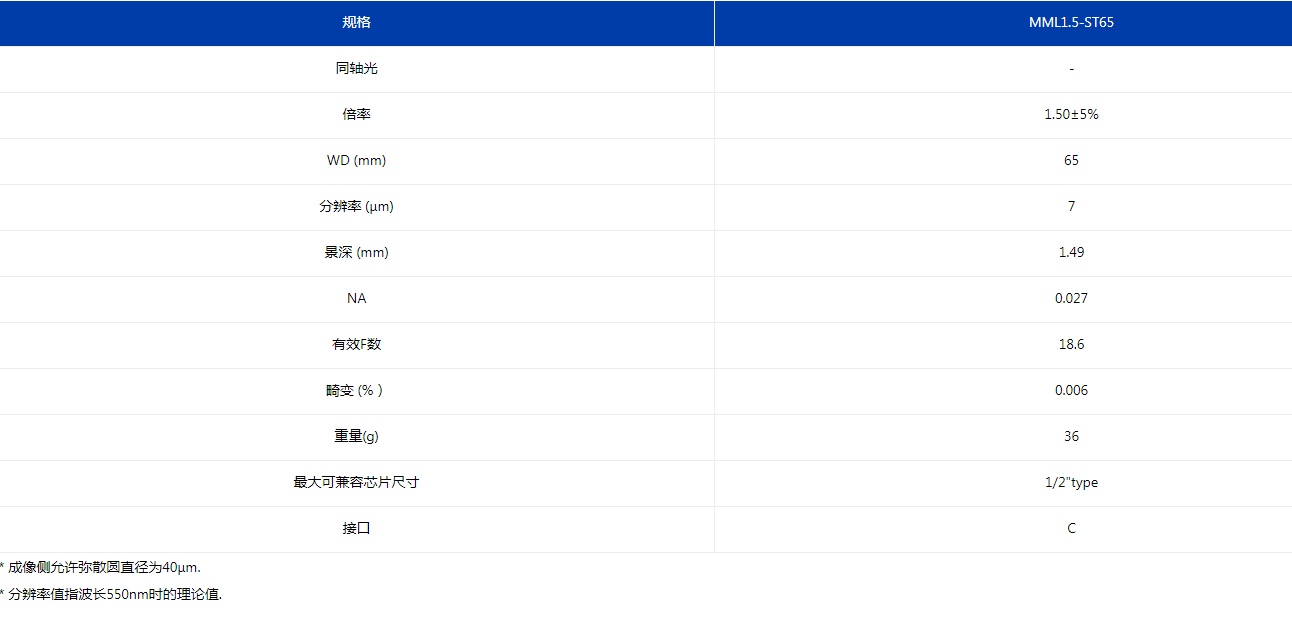Select the 接口 row label
The image size is (1292, 626).
click(x=357, y=529)
